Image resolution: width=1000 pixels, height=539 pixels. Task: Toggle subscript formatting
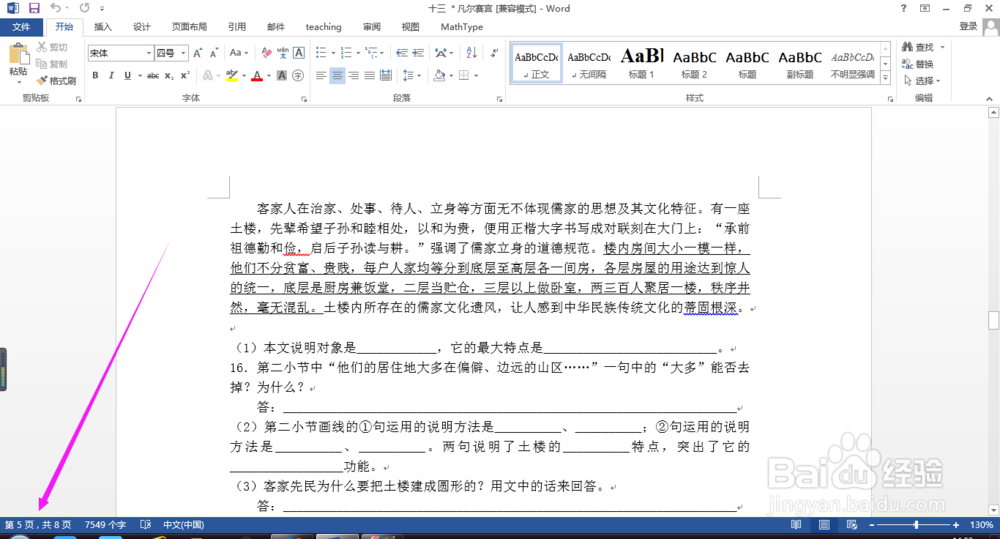[x=169, y=75]
